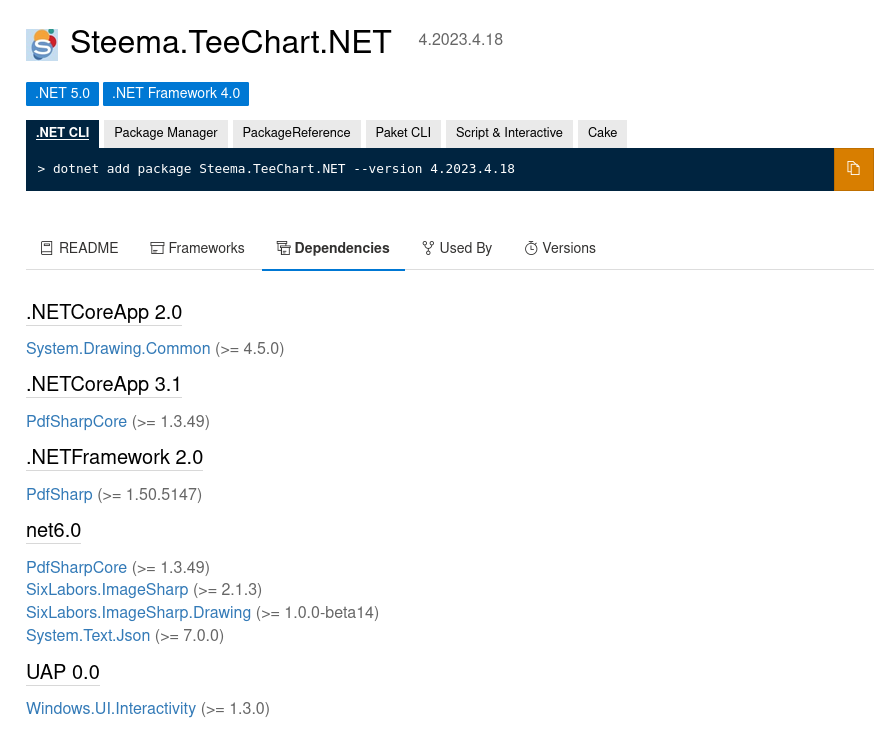Open the Windows.UI.Interactivity package link
Screen dimensions: 884x742
111,709
